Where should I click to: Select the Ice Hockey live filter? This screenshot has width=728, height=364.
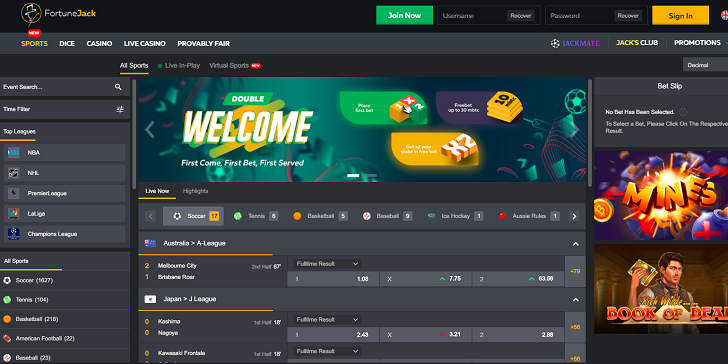point(455,216)
